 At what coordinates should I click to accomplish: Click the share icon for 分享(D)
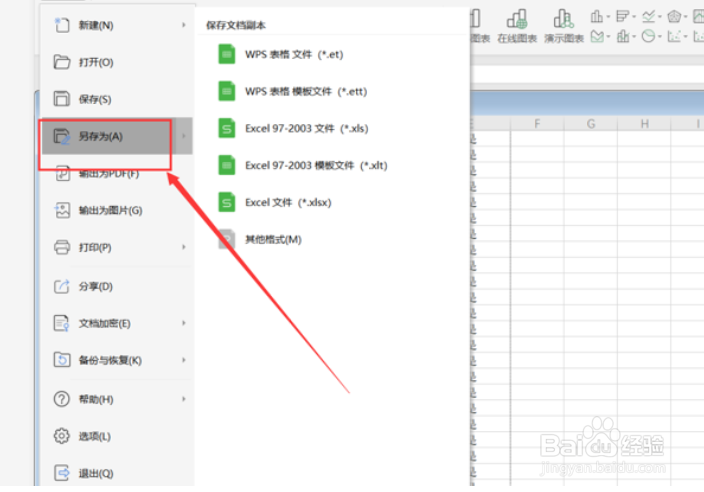62,286
